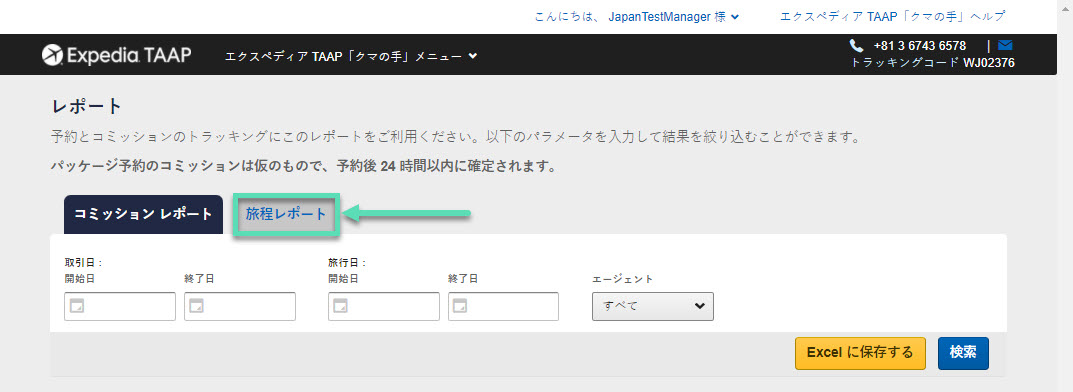This screenshot has width=1073, height=392.
Task: Open エクスペディア TAAP「クマの手」メニュー dropdown
Action: click(x=351, y=56)
